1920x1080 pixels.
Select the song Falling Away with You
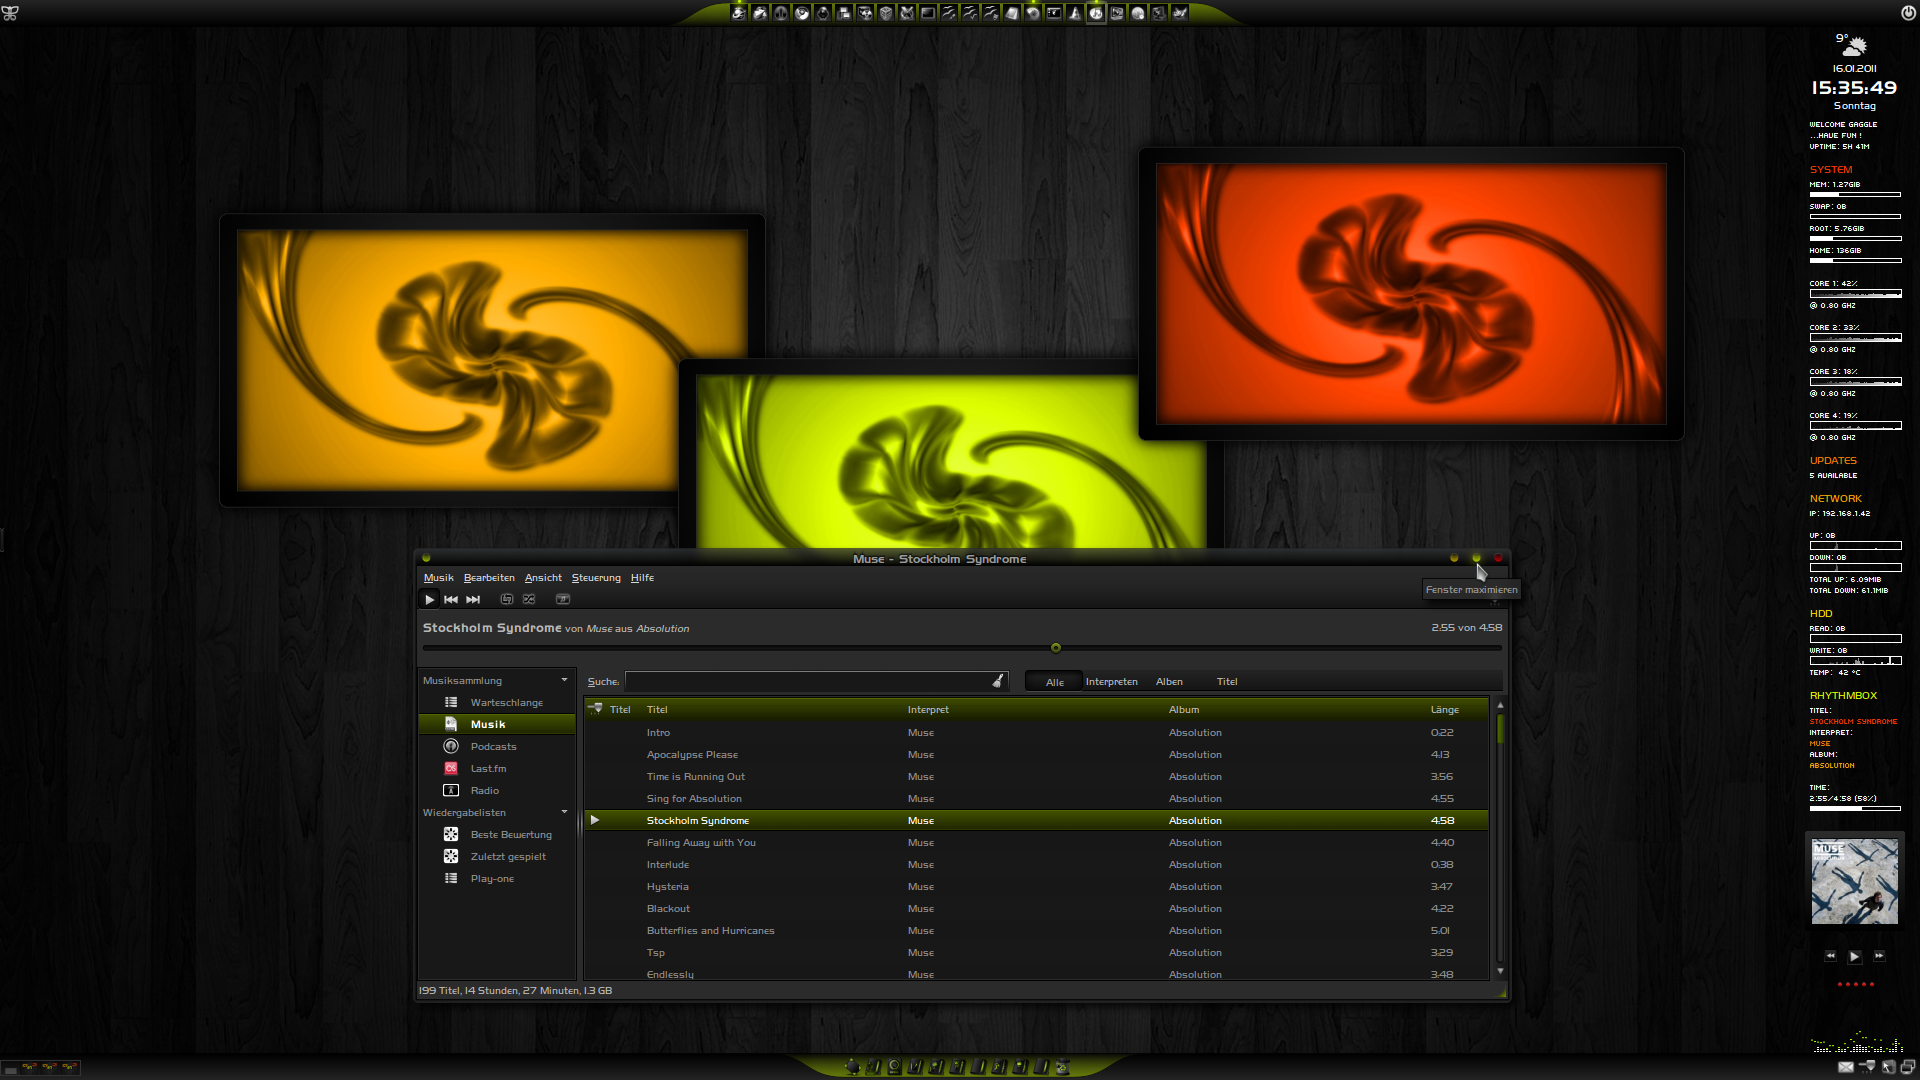1037,843
